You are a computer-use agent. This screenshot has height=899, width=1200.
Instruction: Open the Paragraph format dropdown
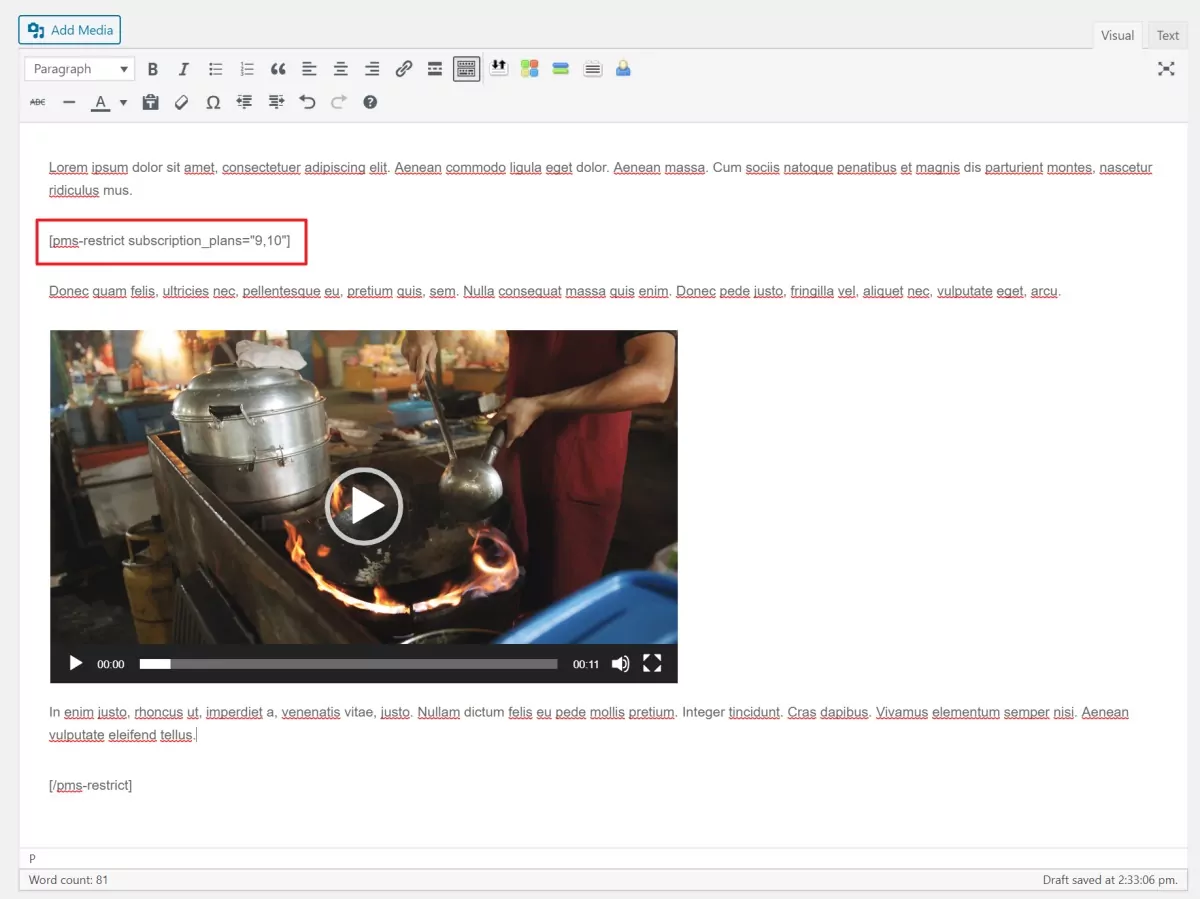point(80,69)
